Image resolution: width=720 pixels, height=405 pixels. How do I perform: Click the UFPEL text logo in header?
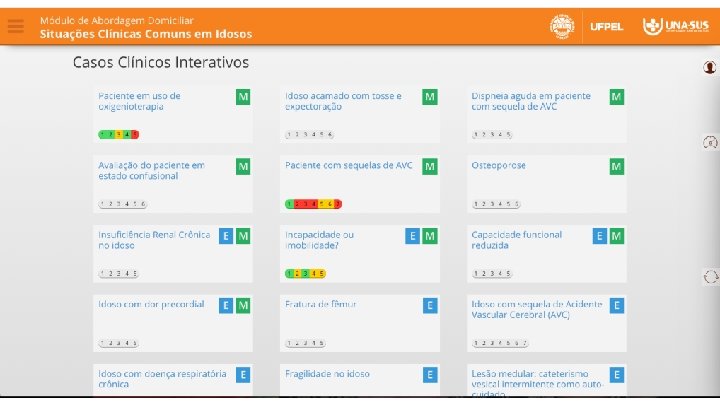coord(607,27)
